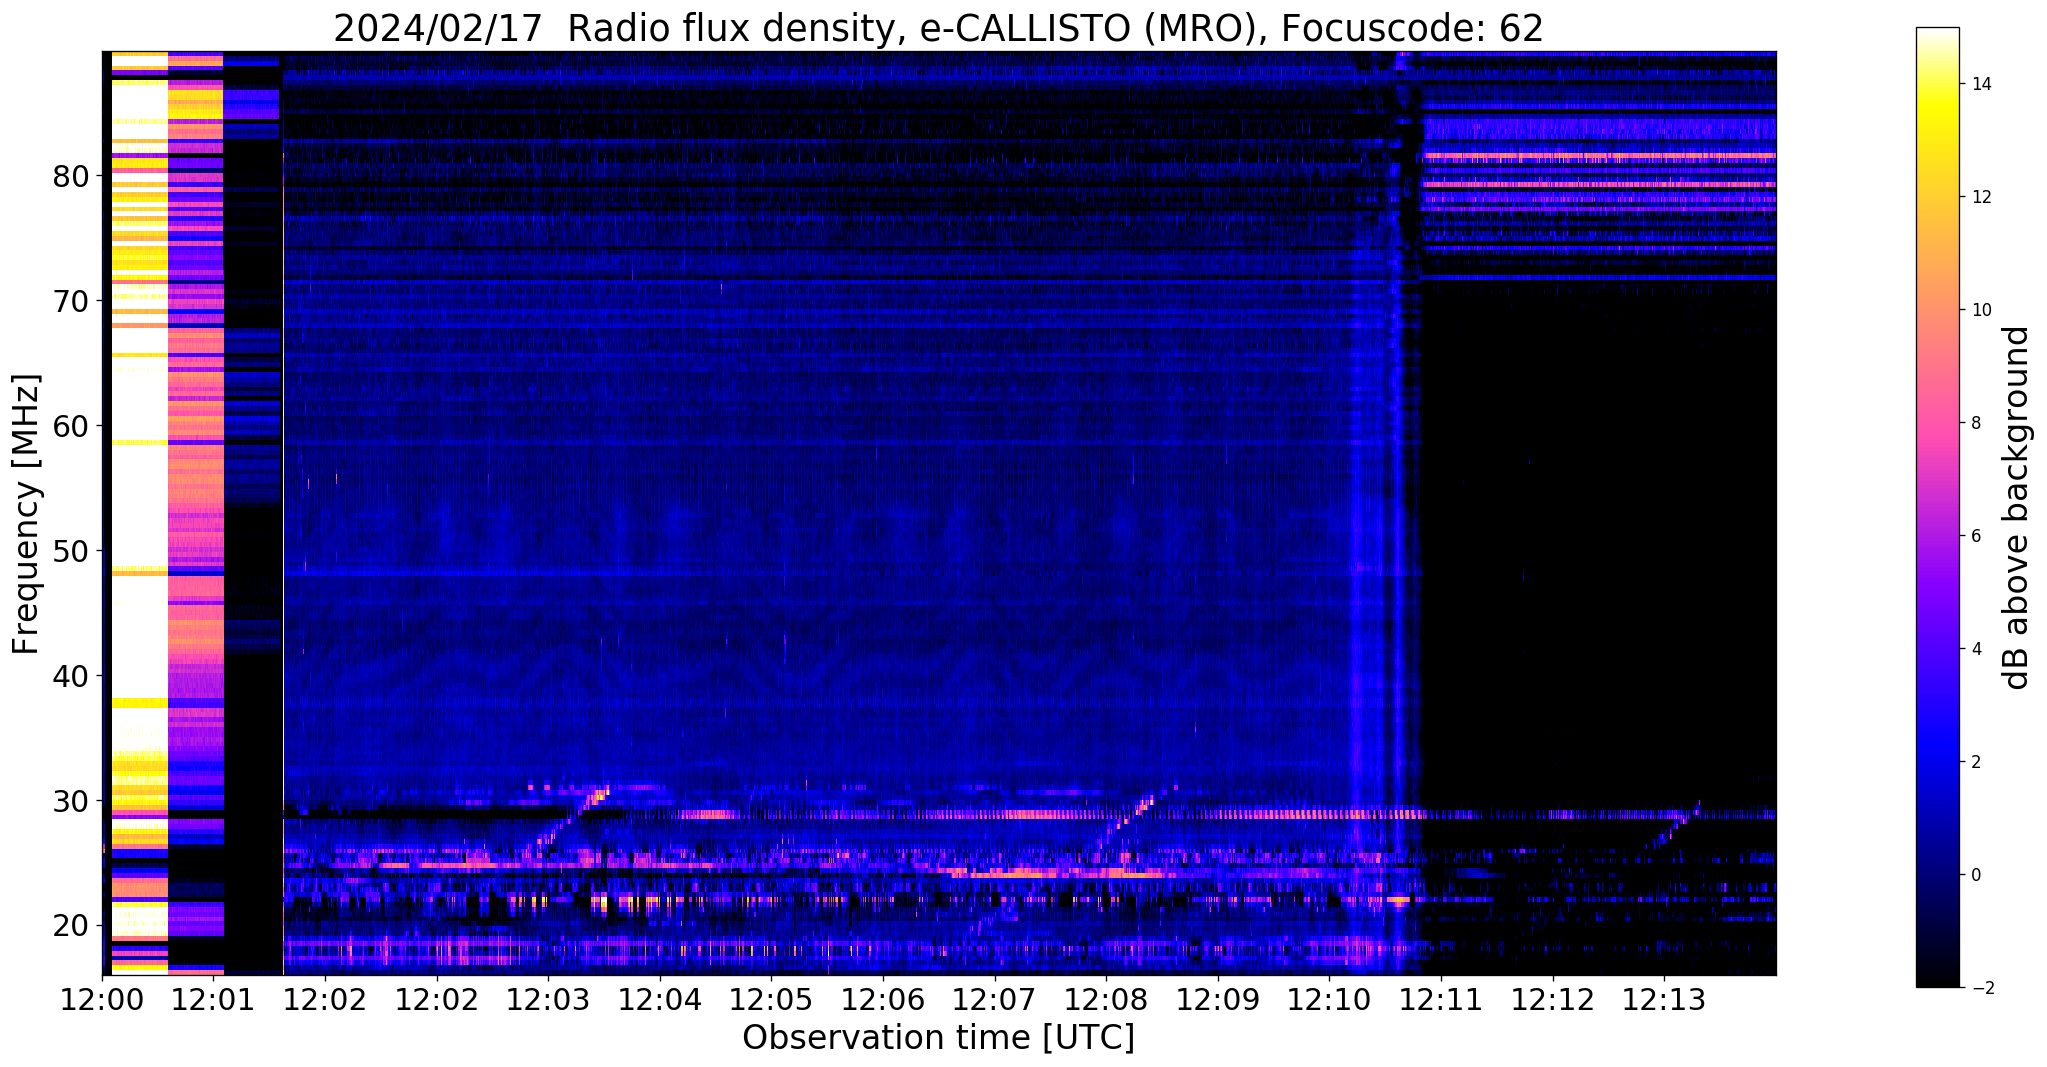This screenshot has width=2047, height=1067.
Task: Click the colorbar tick value 10
Action: click(1981, 310)
